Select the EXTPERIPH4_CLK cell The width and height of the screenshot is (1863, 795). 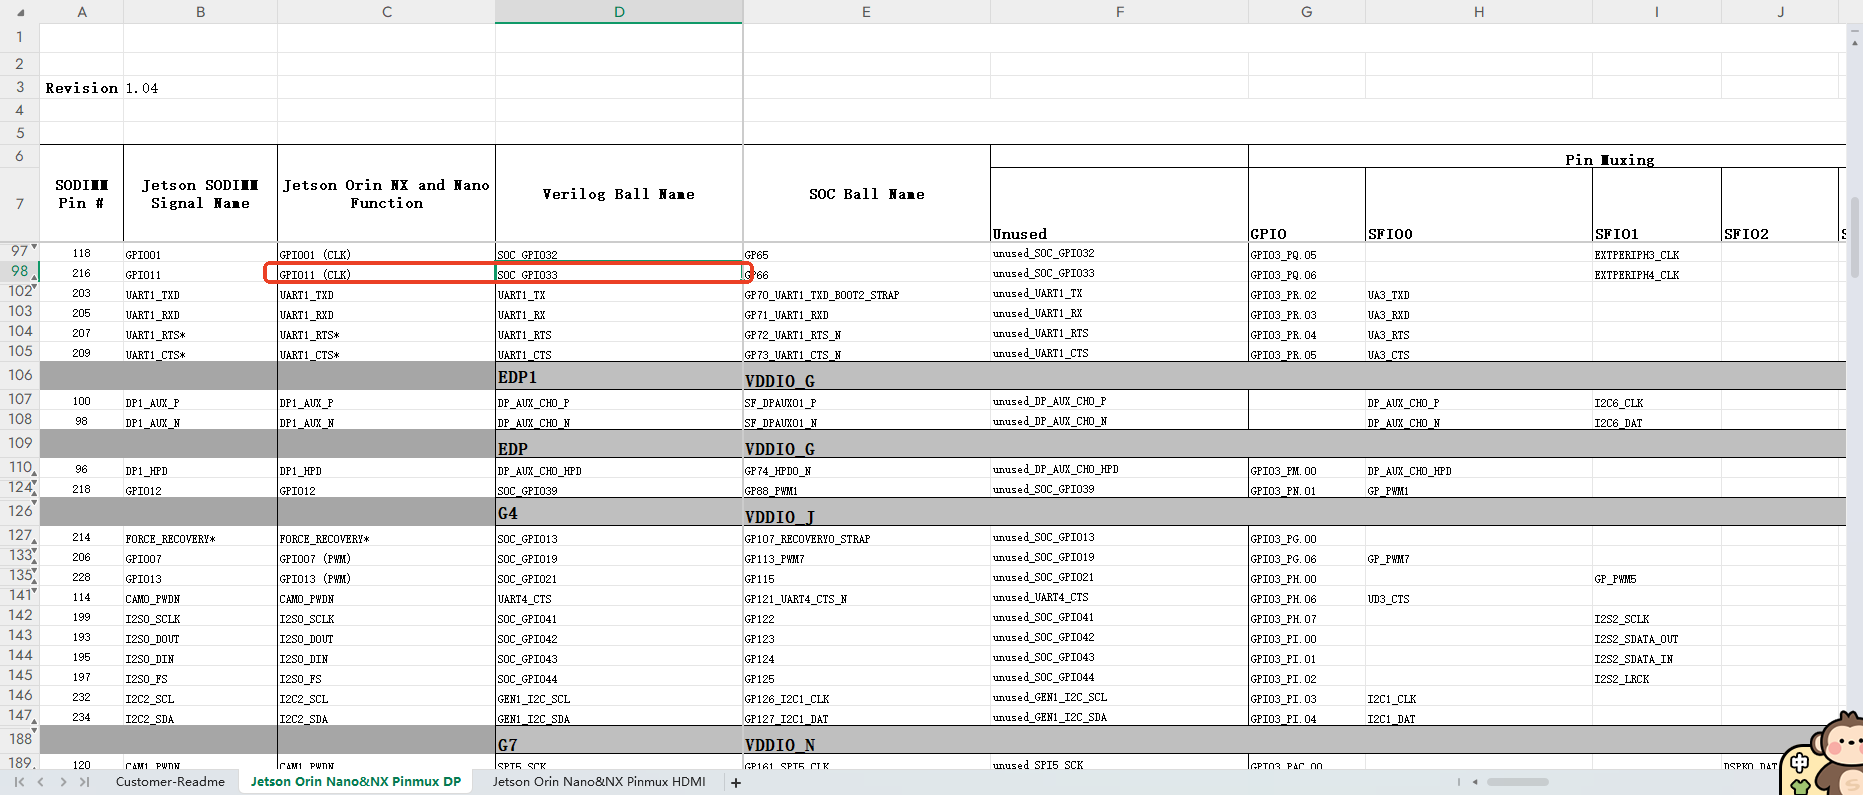click(1656, 274)
